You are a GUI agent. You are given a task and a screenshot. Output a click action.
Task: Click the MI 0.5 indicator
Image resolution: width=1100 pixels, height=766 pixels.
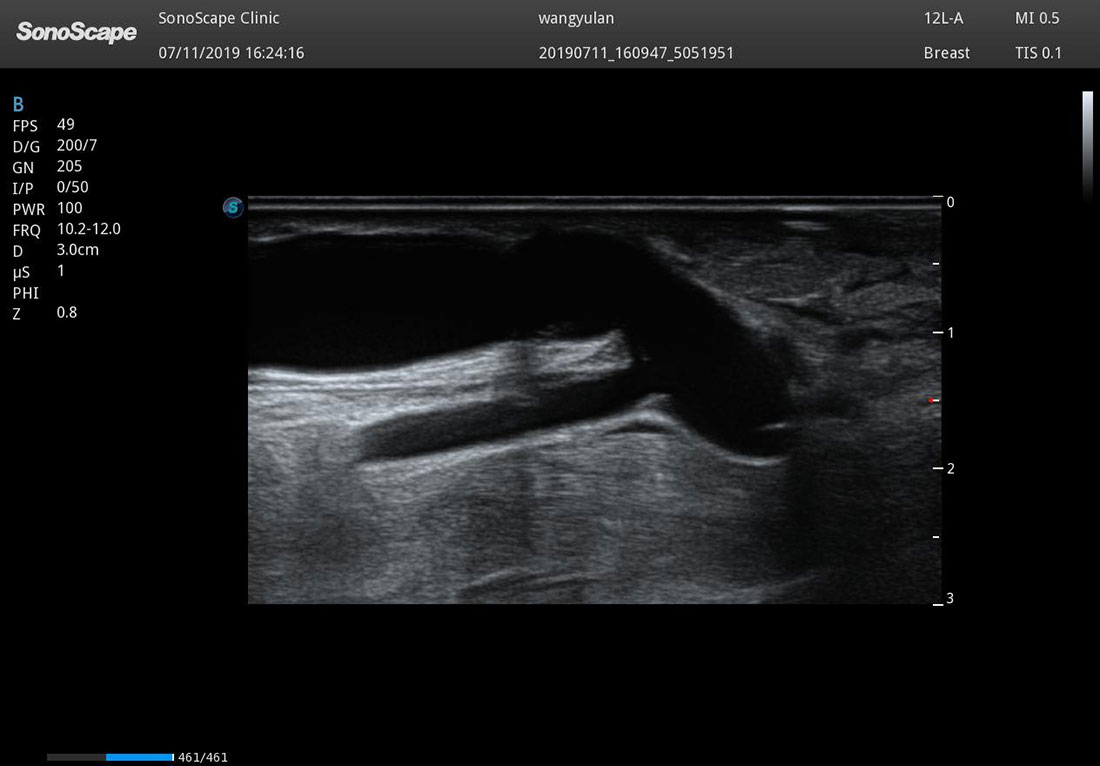(1037, 18)
